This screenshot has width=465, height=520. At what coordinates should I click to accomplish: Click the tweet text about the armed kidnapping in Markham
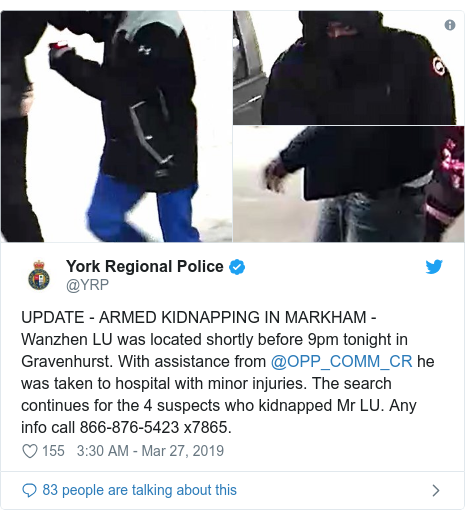tap(228, 372)
